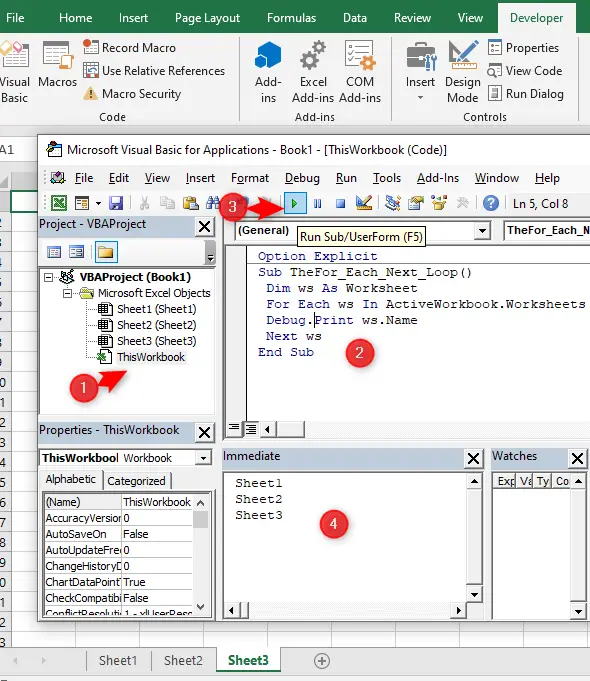This screenshot has height=681, width=590.
Task: Click View Object icon in Project pane
Action: pyautogui.click(x=76, y=252)
